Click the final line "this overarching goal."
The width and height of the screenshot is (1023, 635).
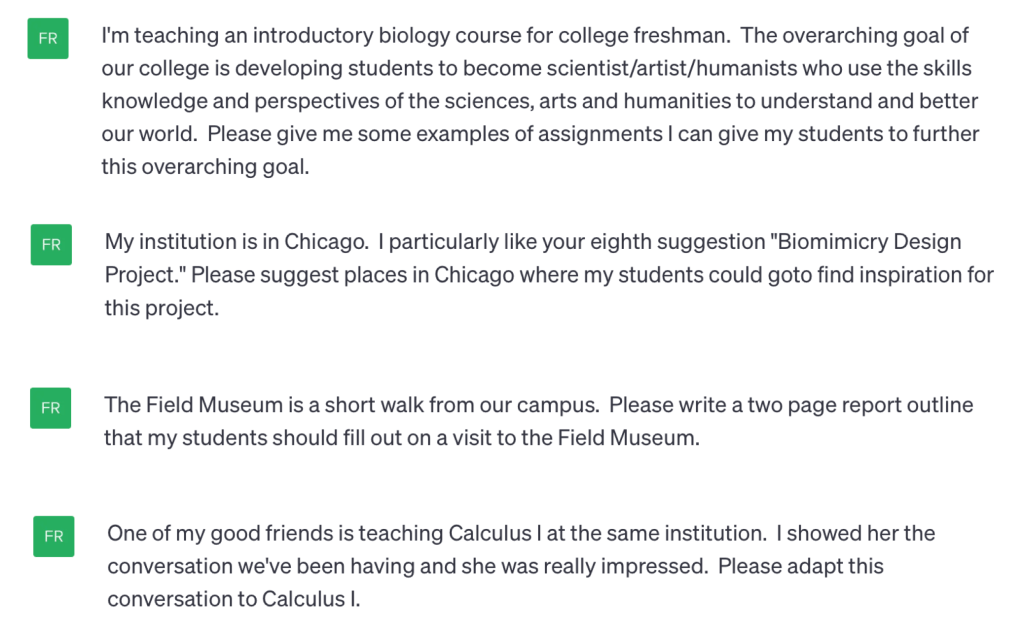click(x=205, y=167)
